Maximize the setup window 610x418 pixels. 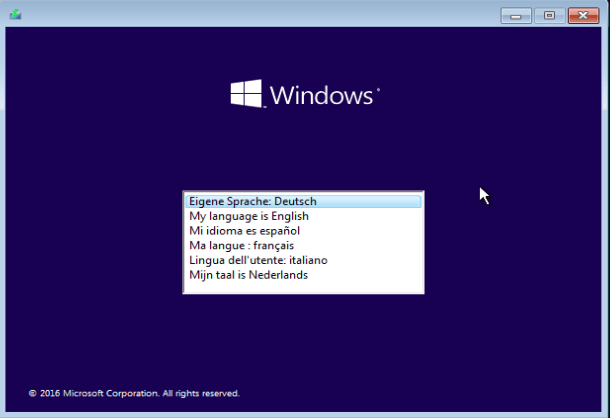pyautogui.click(x=549, y=16)
